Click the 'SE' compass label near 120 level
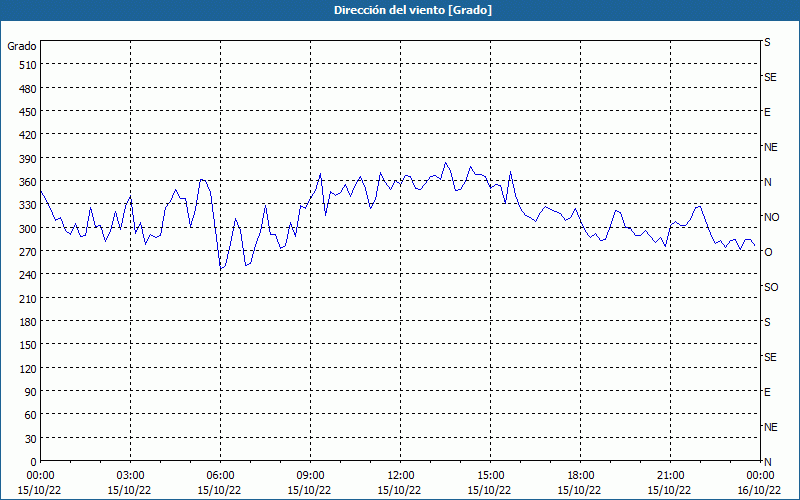Screen dimensions: 800x500 pos(770,357)
